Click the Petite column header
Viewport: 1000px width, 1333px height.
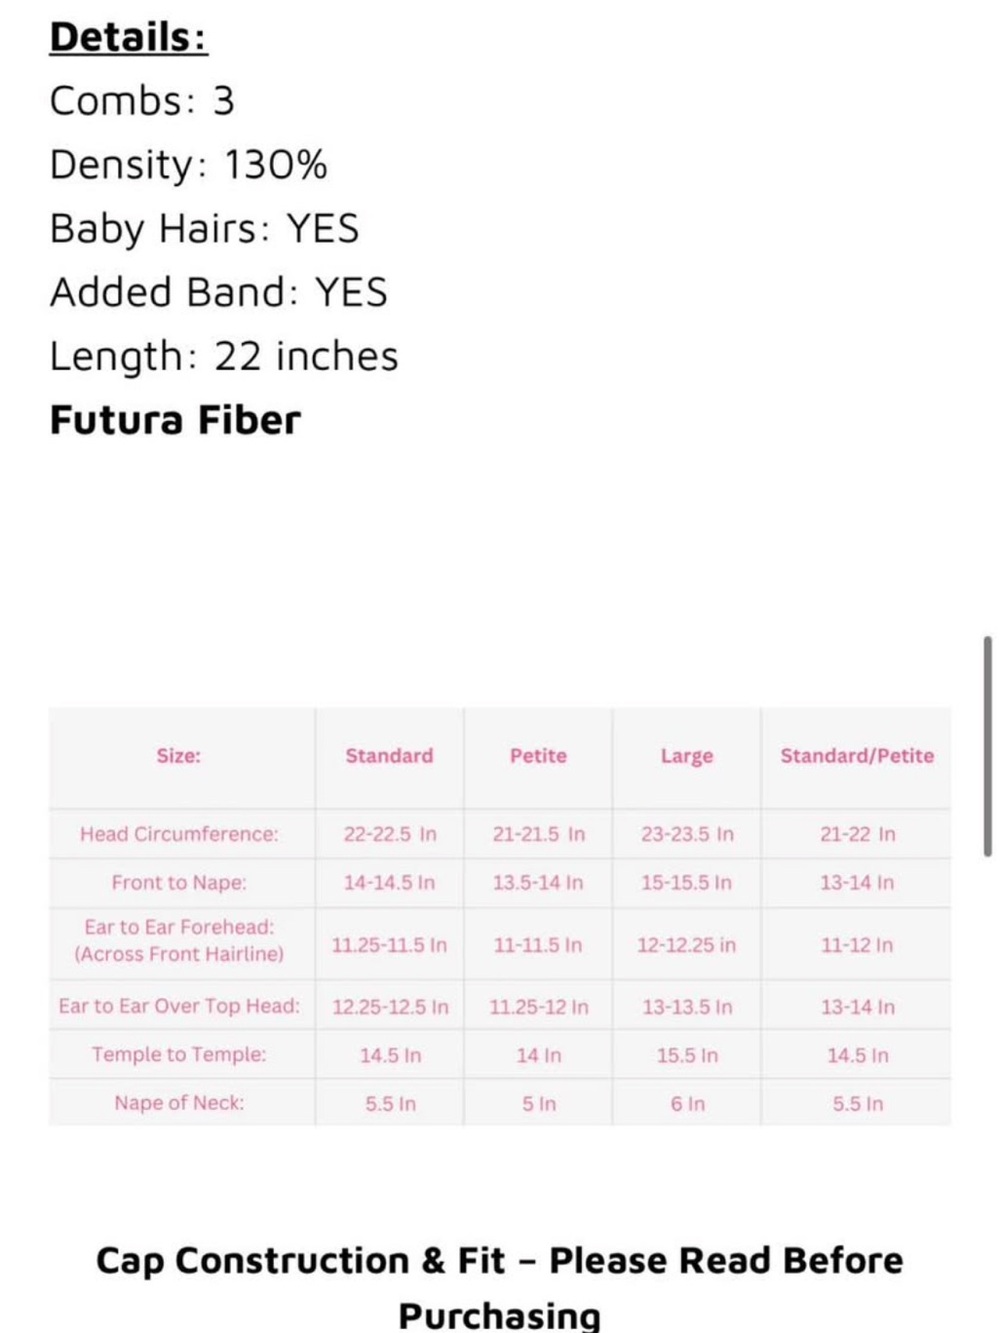click(x=538, y=756)
